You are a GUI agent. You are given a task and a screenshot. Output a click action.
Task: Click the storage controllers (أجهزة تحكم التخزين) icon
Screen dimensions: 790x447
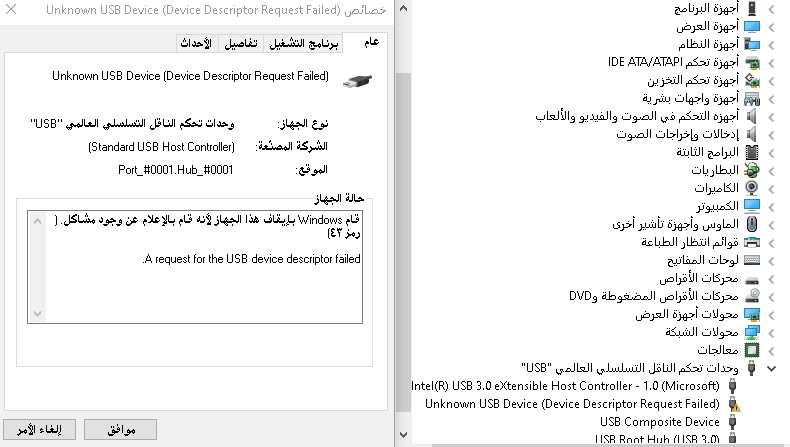pyautogui.click(x=752, y=81)
